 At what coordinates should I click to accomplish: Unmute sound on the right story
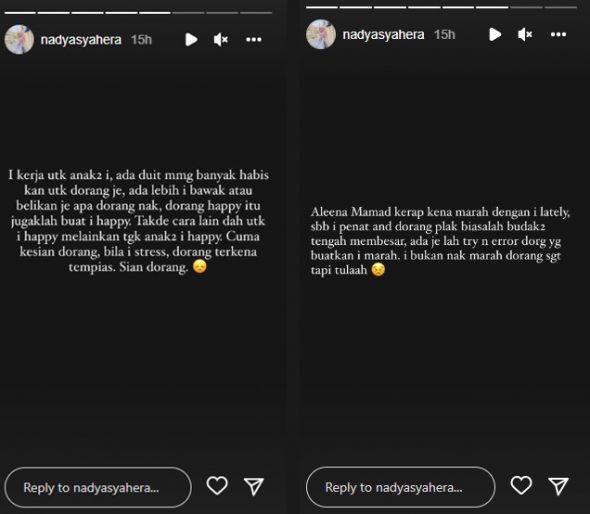click(525, 35)
